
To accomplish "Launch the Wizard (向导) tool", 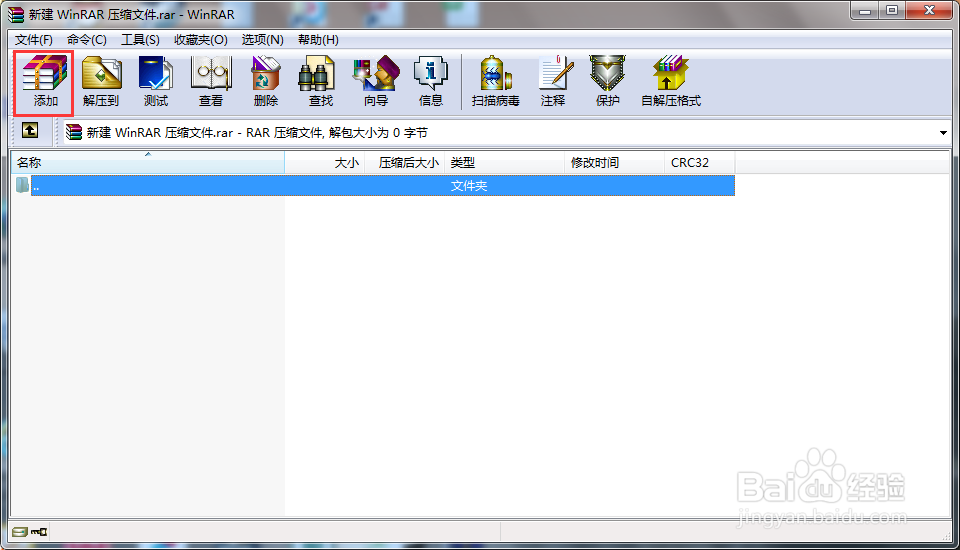I will click(x=376, y=82).
